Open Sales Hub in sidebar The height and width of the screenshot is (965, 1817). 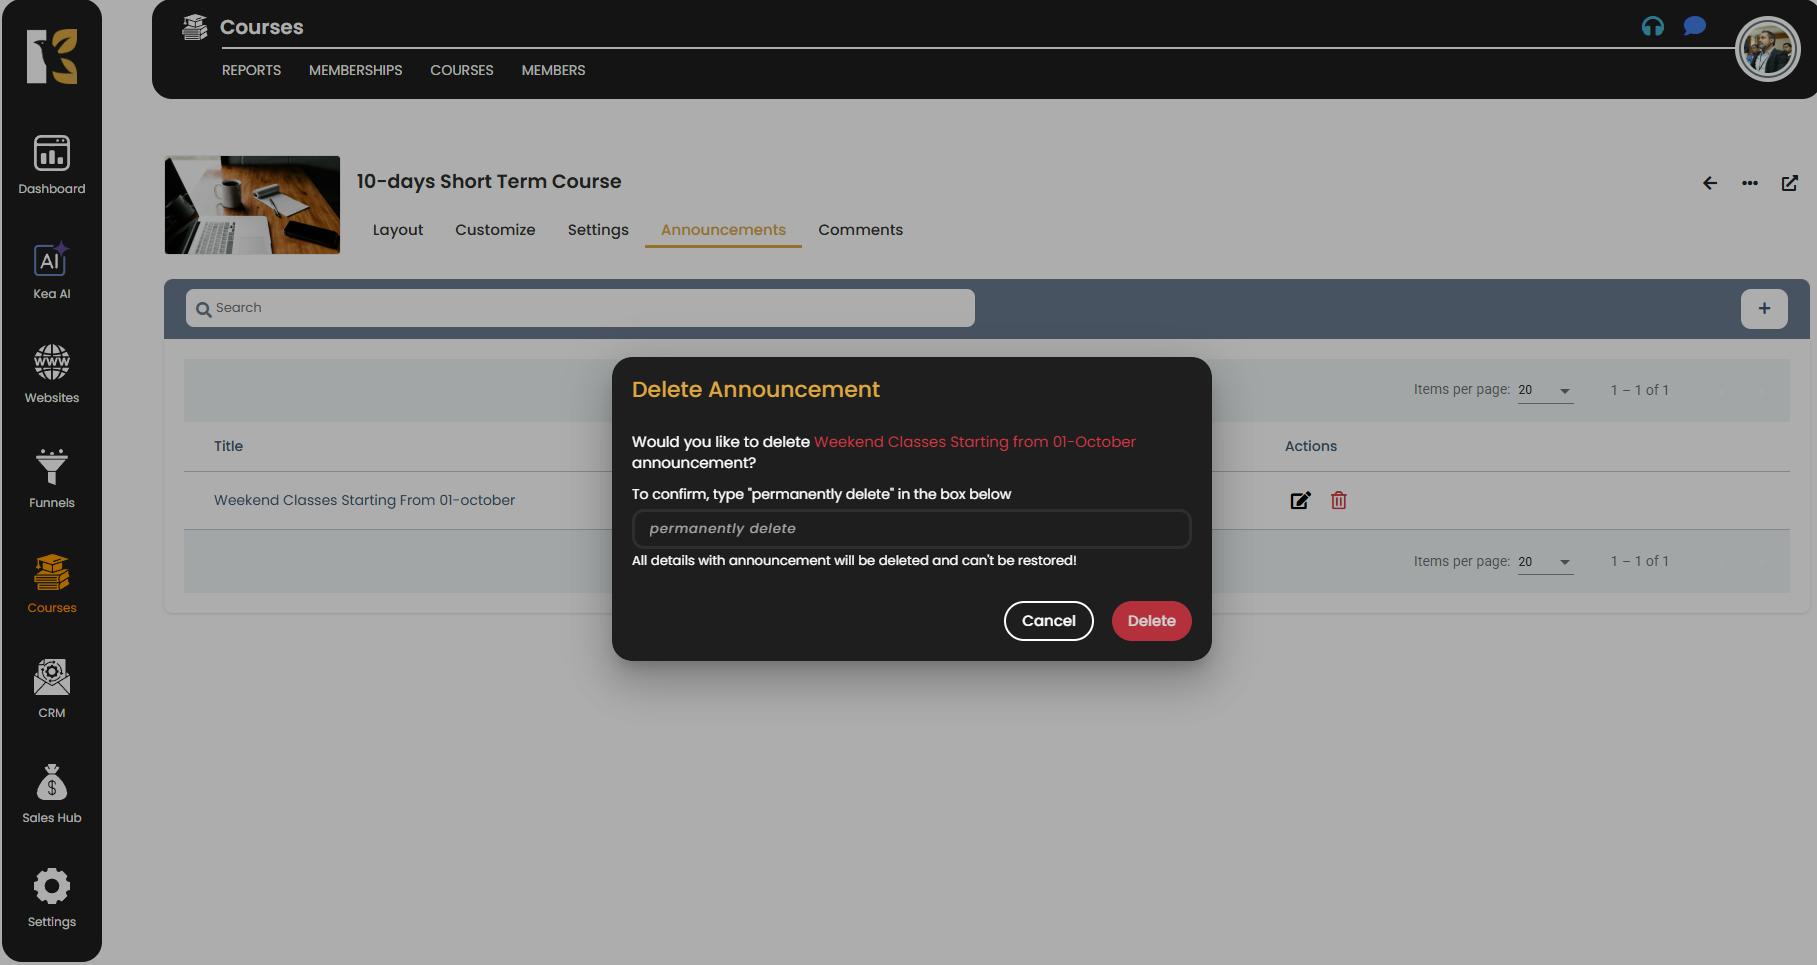51,794
